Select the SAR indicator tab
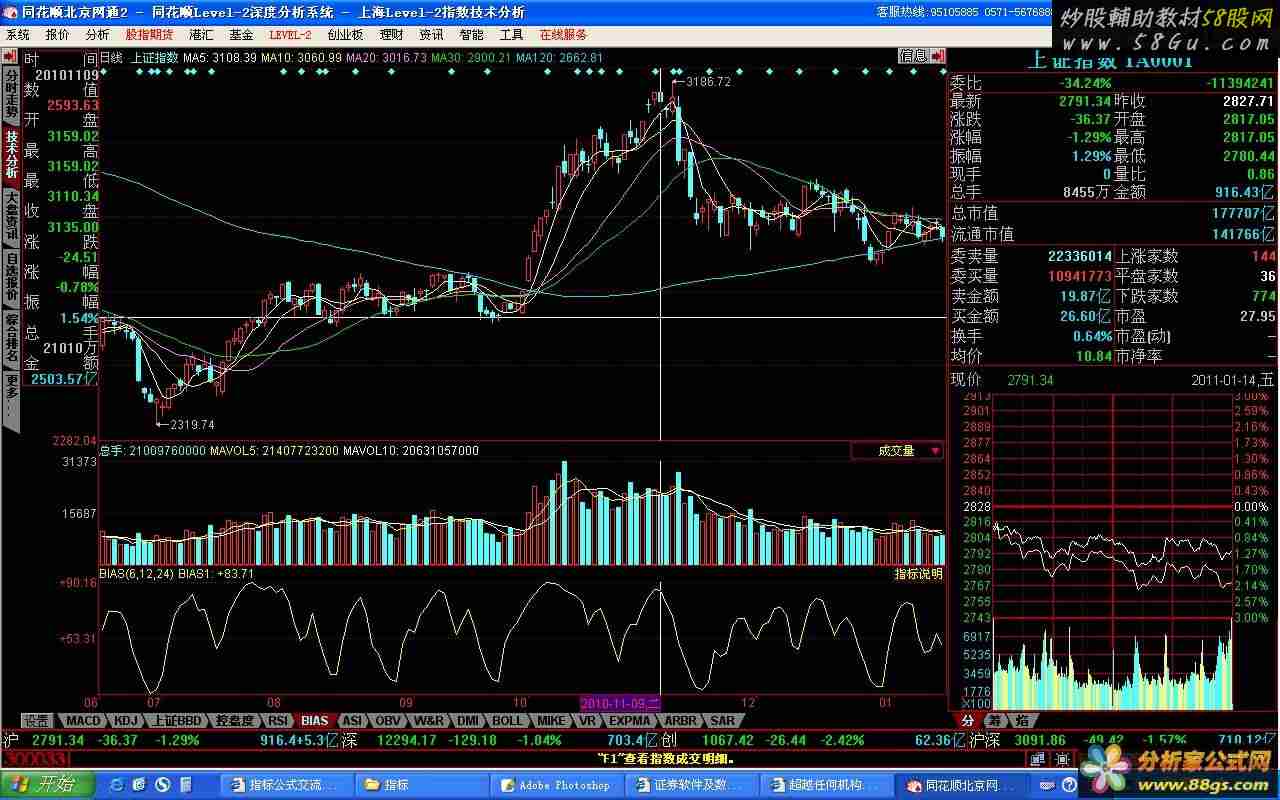Image resolution: width=1280 pixels, height=800 pixels. pyautogui.click(x=722, y=720)
